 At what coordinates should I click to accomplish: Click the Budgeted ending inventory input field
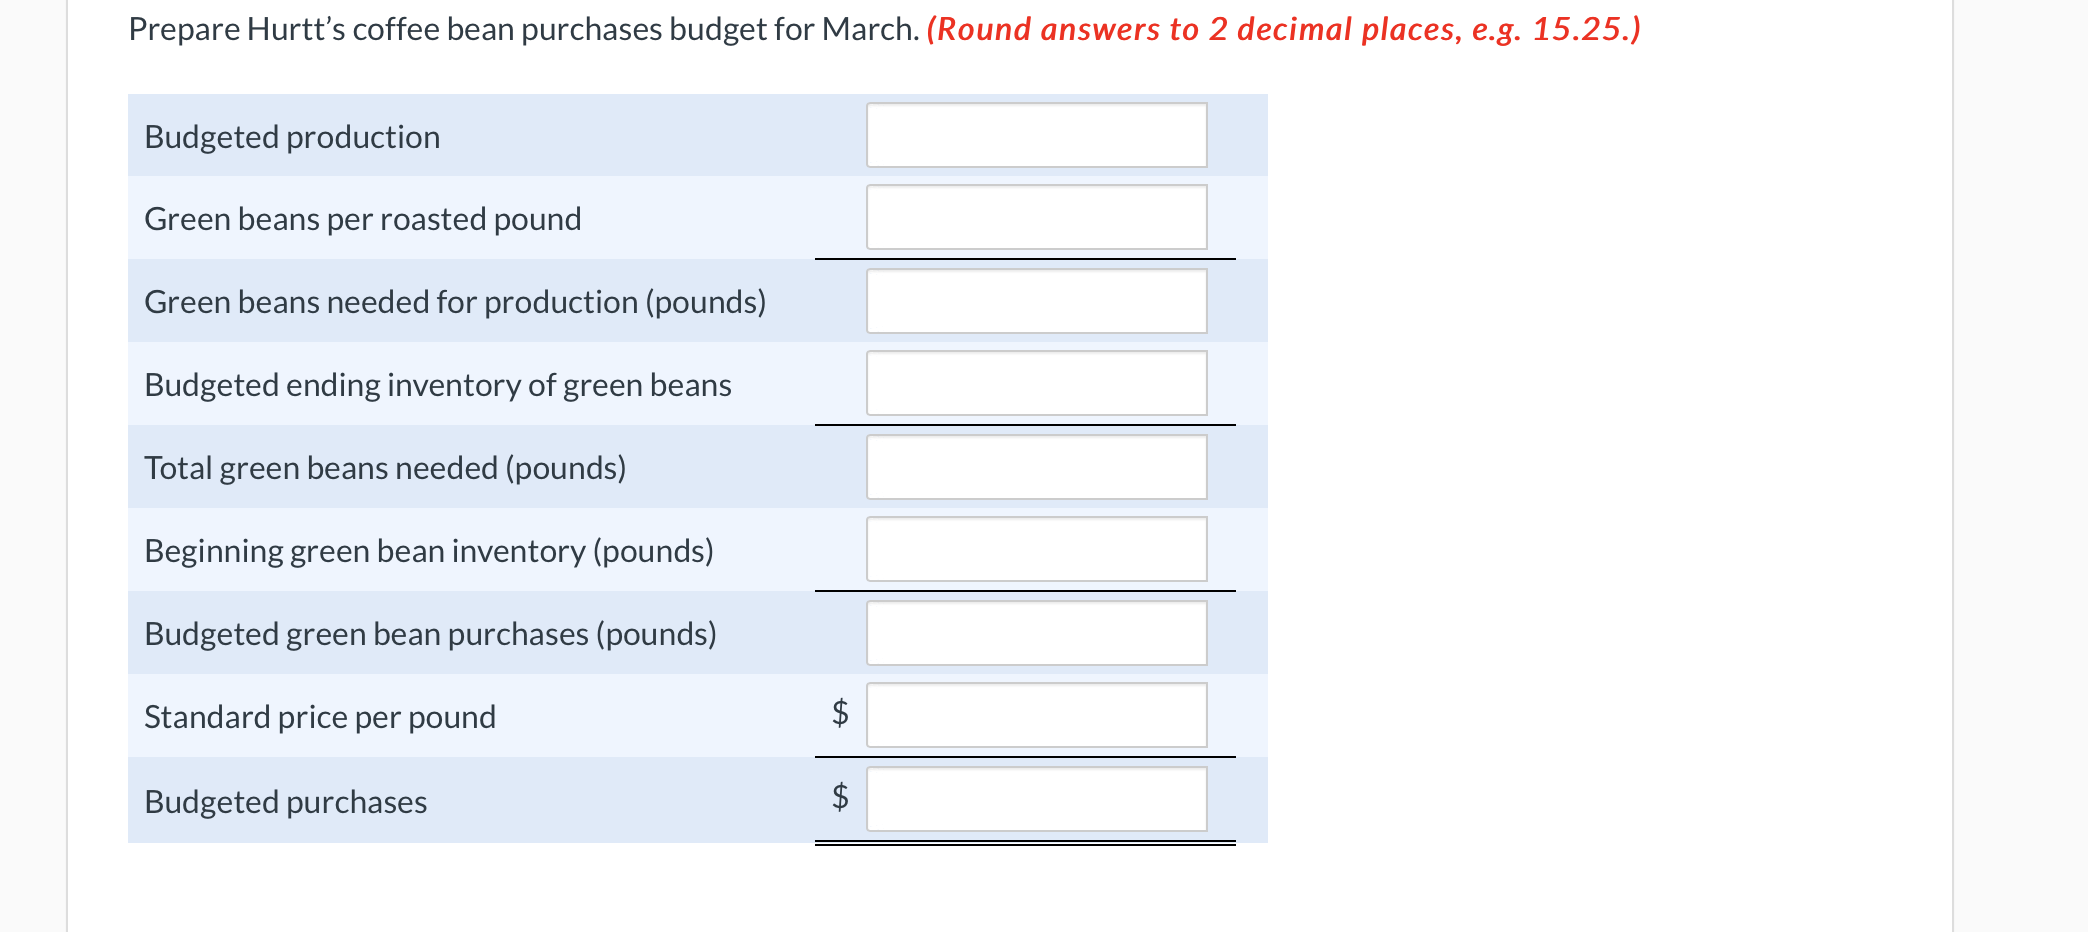(1036, 382)
